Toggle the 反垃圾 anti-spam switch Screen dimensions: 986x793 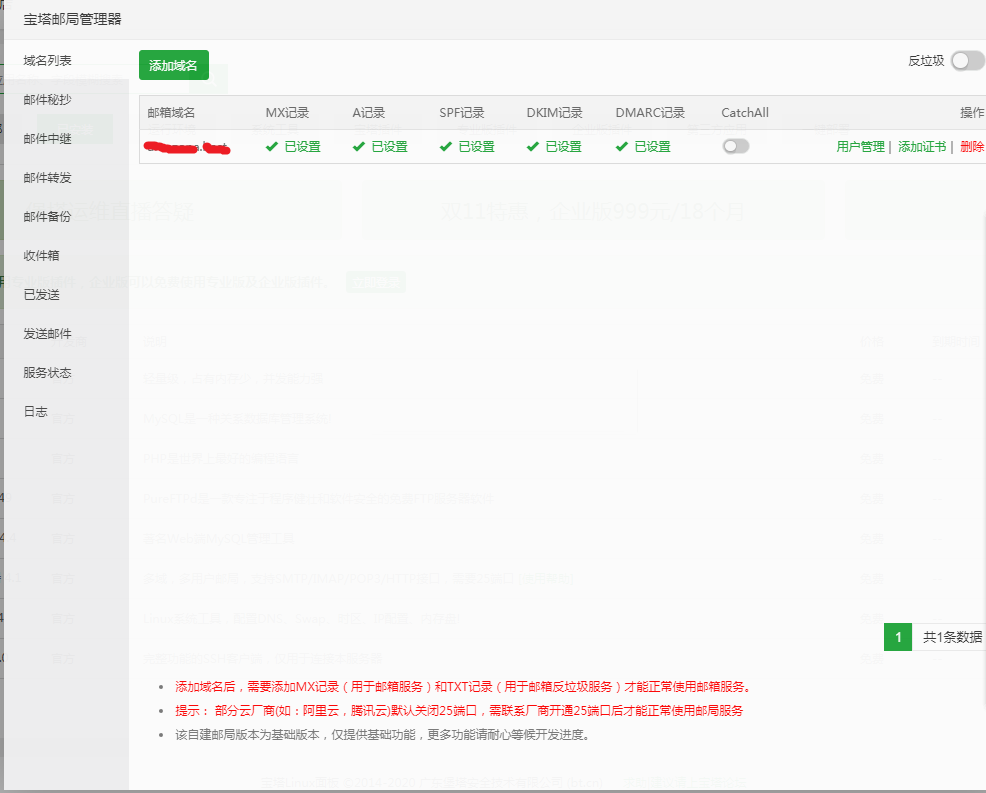[968, 61]
